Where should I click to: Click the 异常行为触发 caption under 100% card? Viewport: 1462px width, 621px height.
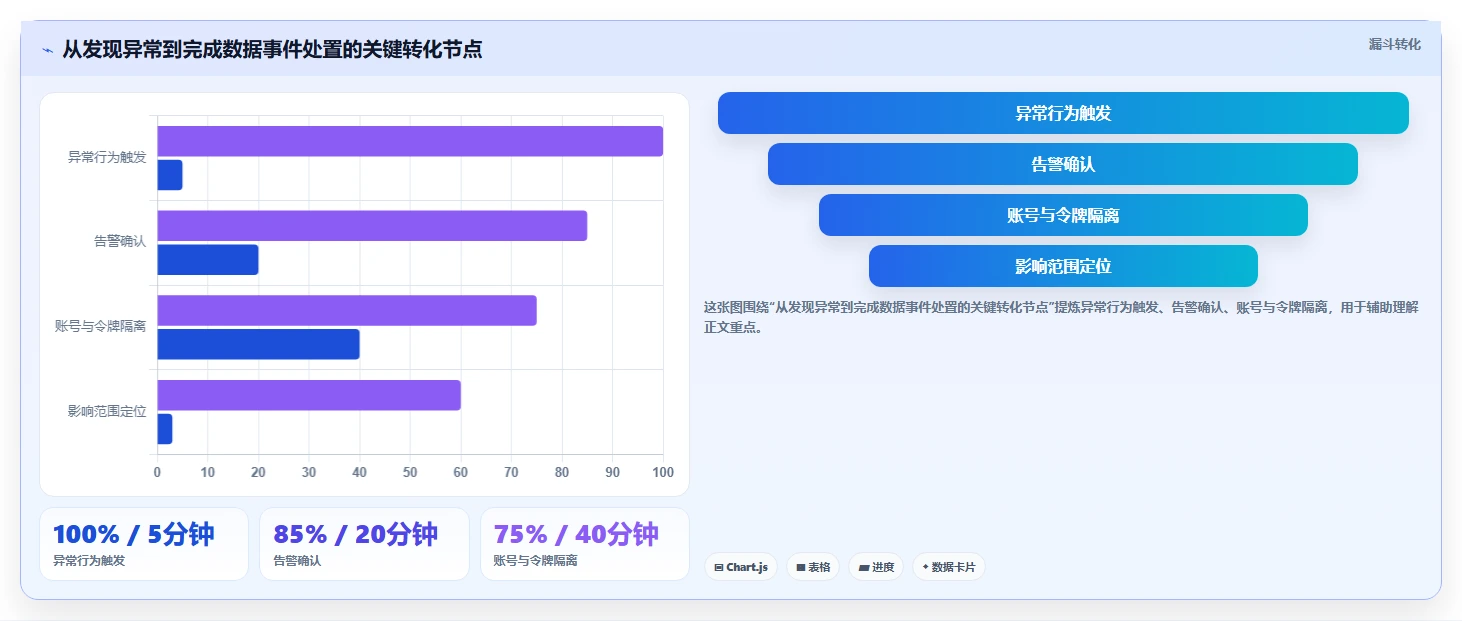coord(89,561)
